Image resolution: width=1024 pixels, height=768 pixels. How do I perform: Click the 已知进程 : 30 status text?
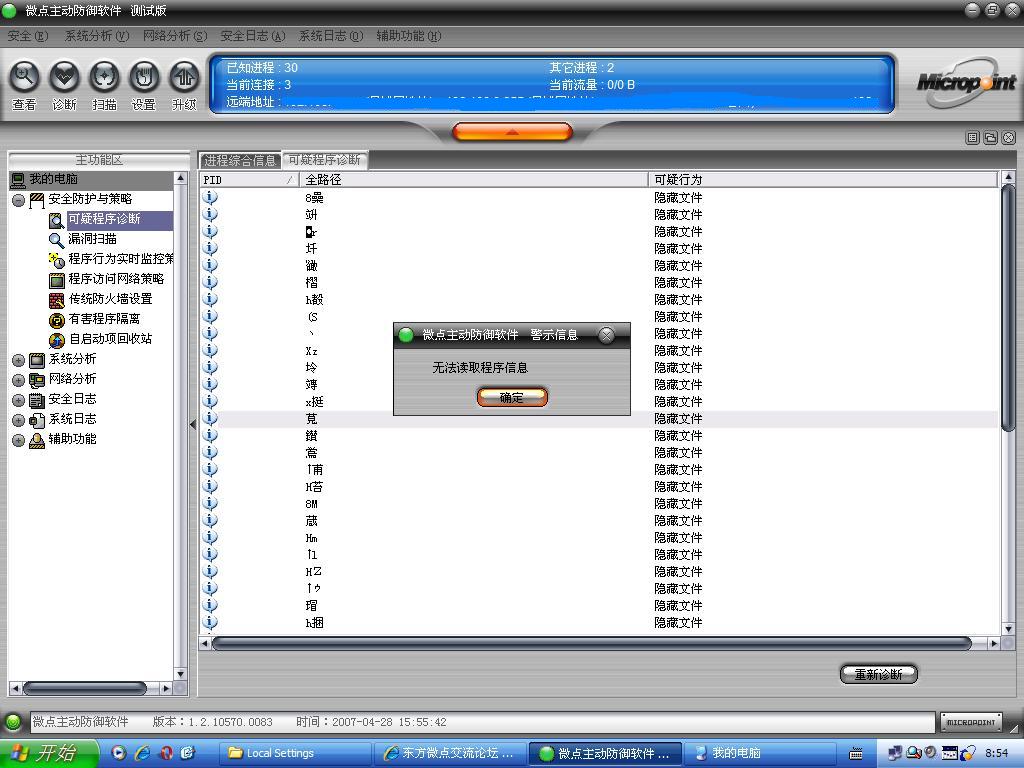262,67
